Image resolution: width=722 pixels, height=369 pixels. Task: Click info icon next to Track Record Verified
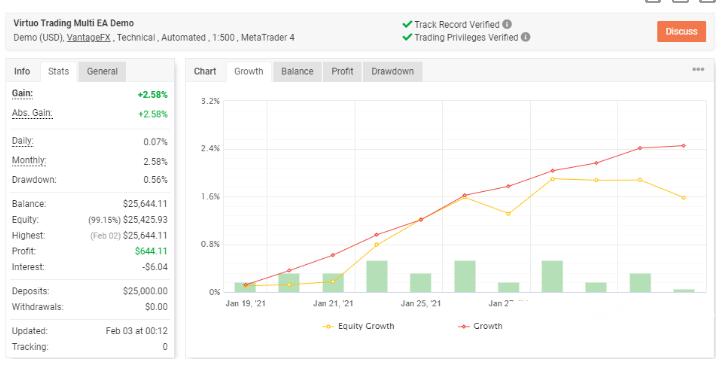click(507, 24)
